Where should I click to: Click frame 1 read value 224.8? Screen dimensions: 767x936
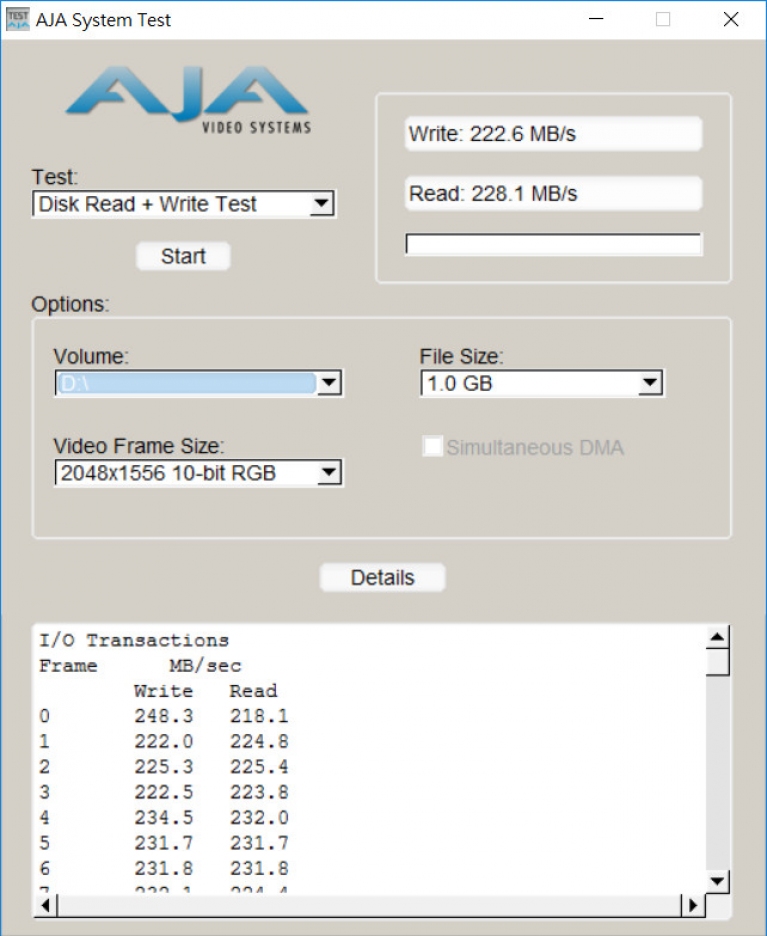tap(259, 741)
